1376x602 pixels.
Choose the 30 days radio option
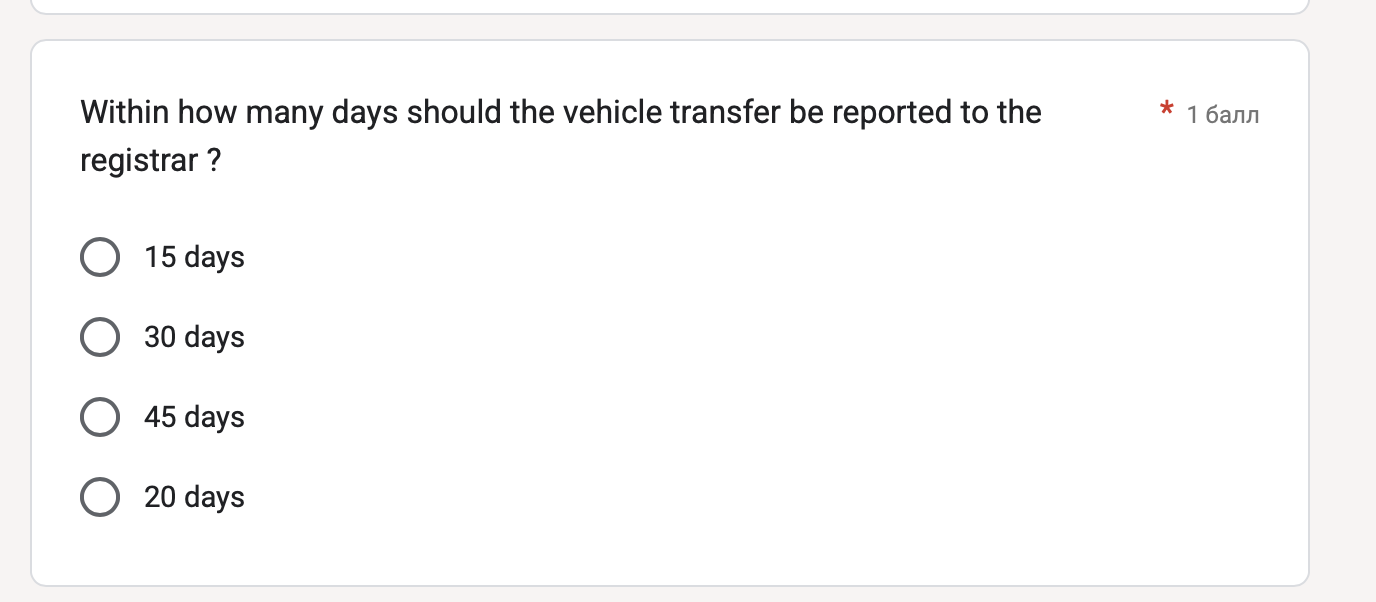[100, 337]
